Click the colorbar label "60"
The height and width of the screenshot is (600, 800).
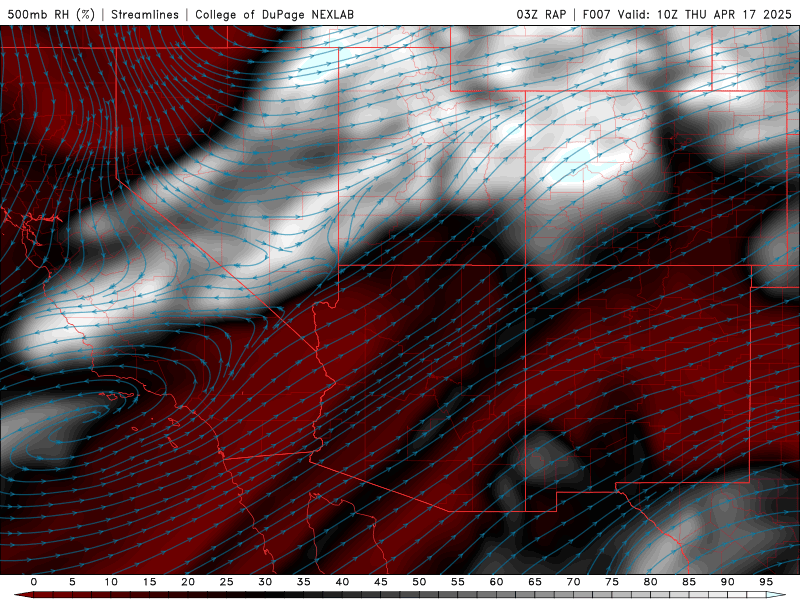(496, 582)
